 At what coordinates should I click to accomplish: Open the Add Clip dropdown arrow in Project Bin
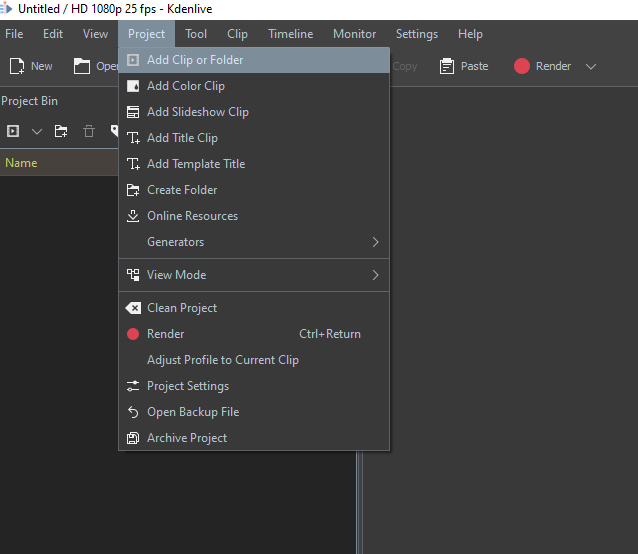click(37, 131)
